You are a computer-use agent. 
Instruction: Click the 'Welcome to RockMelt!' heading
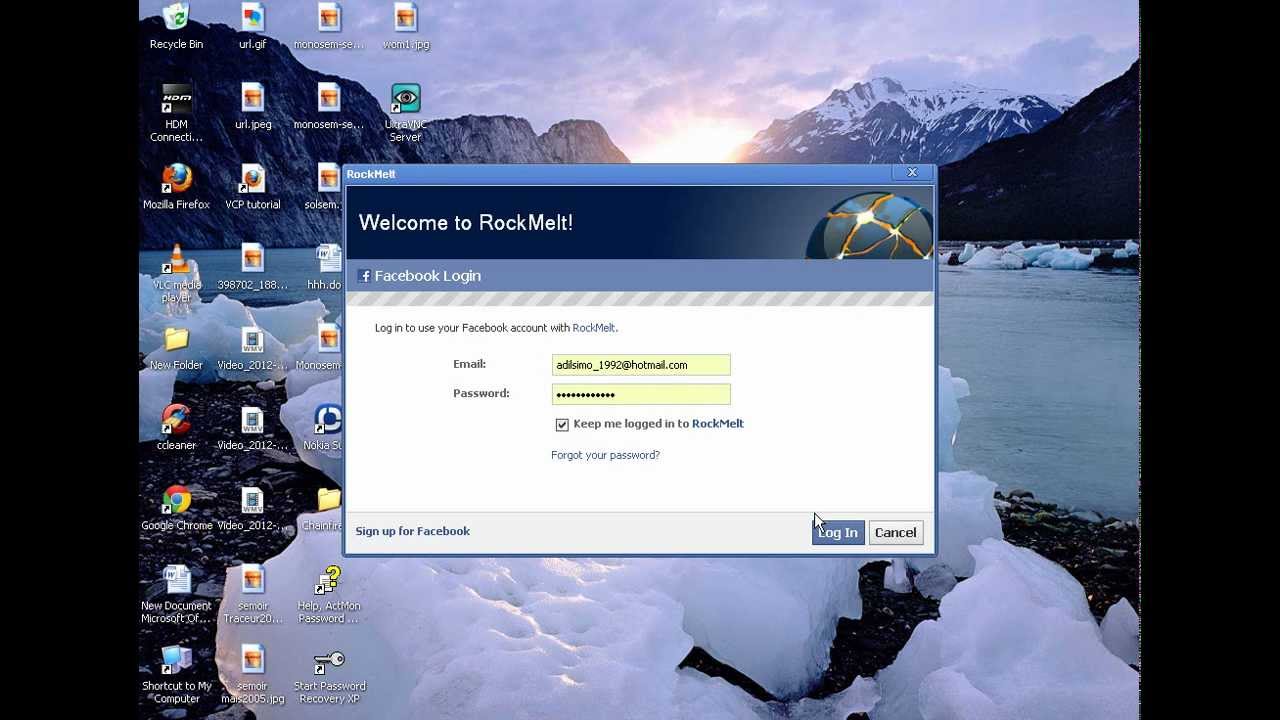click(466, 223)
